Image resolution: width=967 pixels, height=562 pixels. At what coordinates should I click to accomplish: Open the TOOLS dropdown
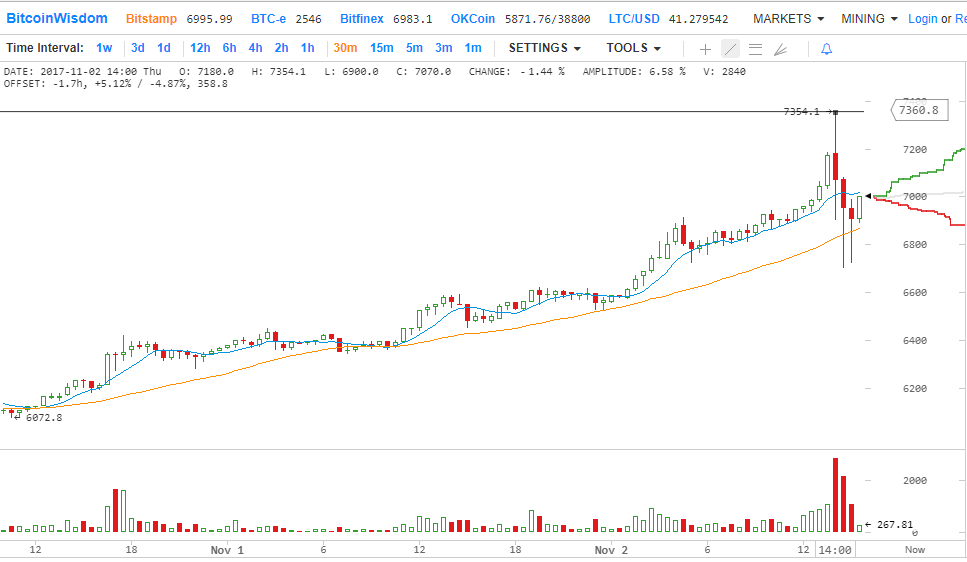[633, 48]
